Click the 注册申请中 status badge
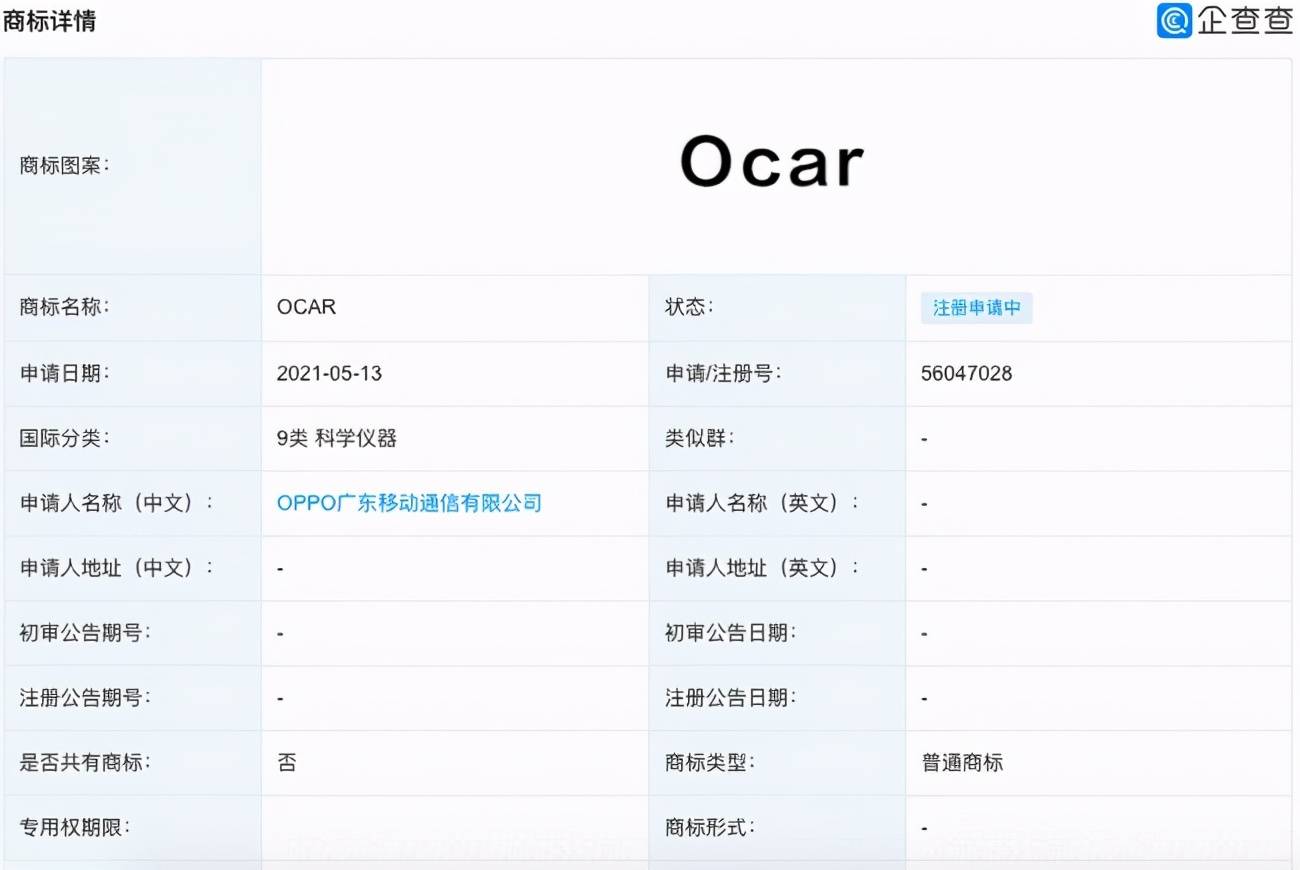The width and height of the screenshot is (1300, 870). click(977, 308)
